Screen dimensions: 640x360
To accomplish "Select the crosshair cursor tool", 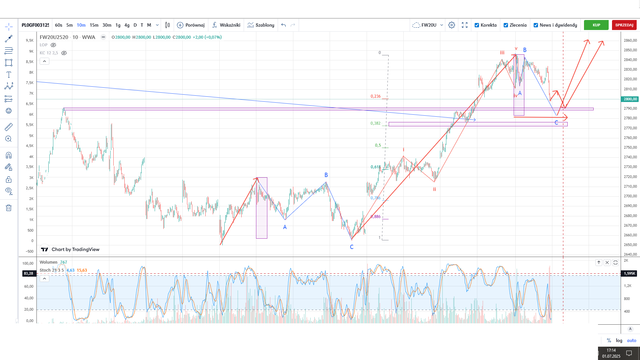I will point(9,27).
